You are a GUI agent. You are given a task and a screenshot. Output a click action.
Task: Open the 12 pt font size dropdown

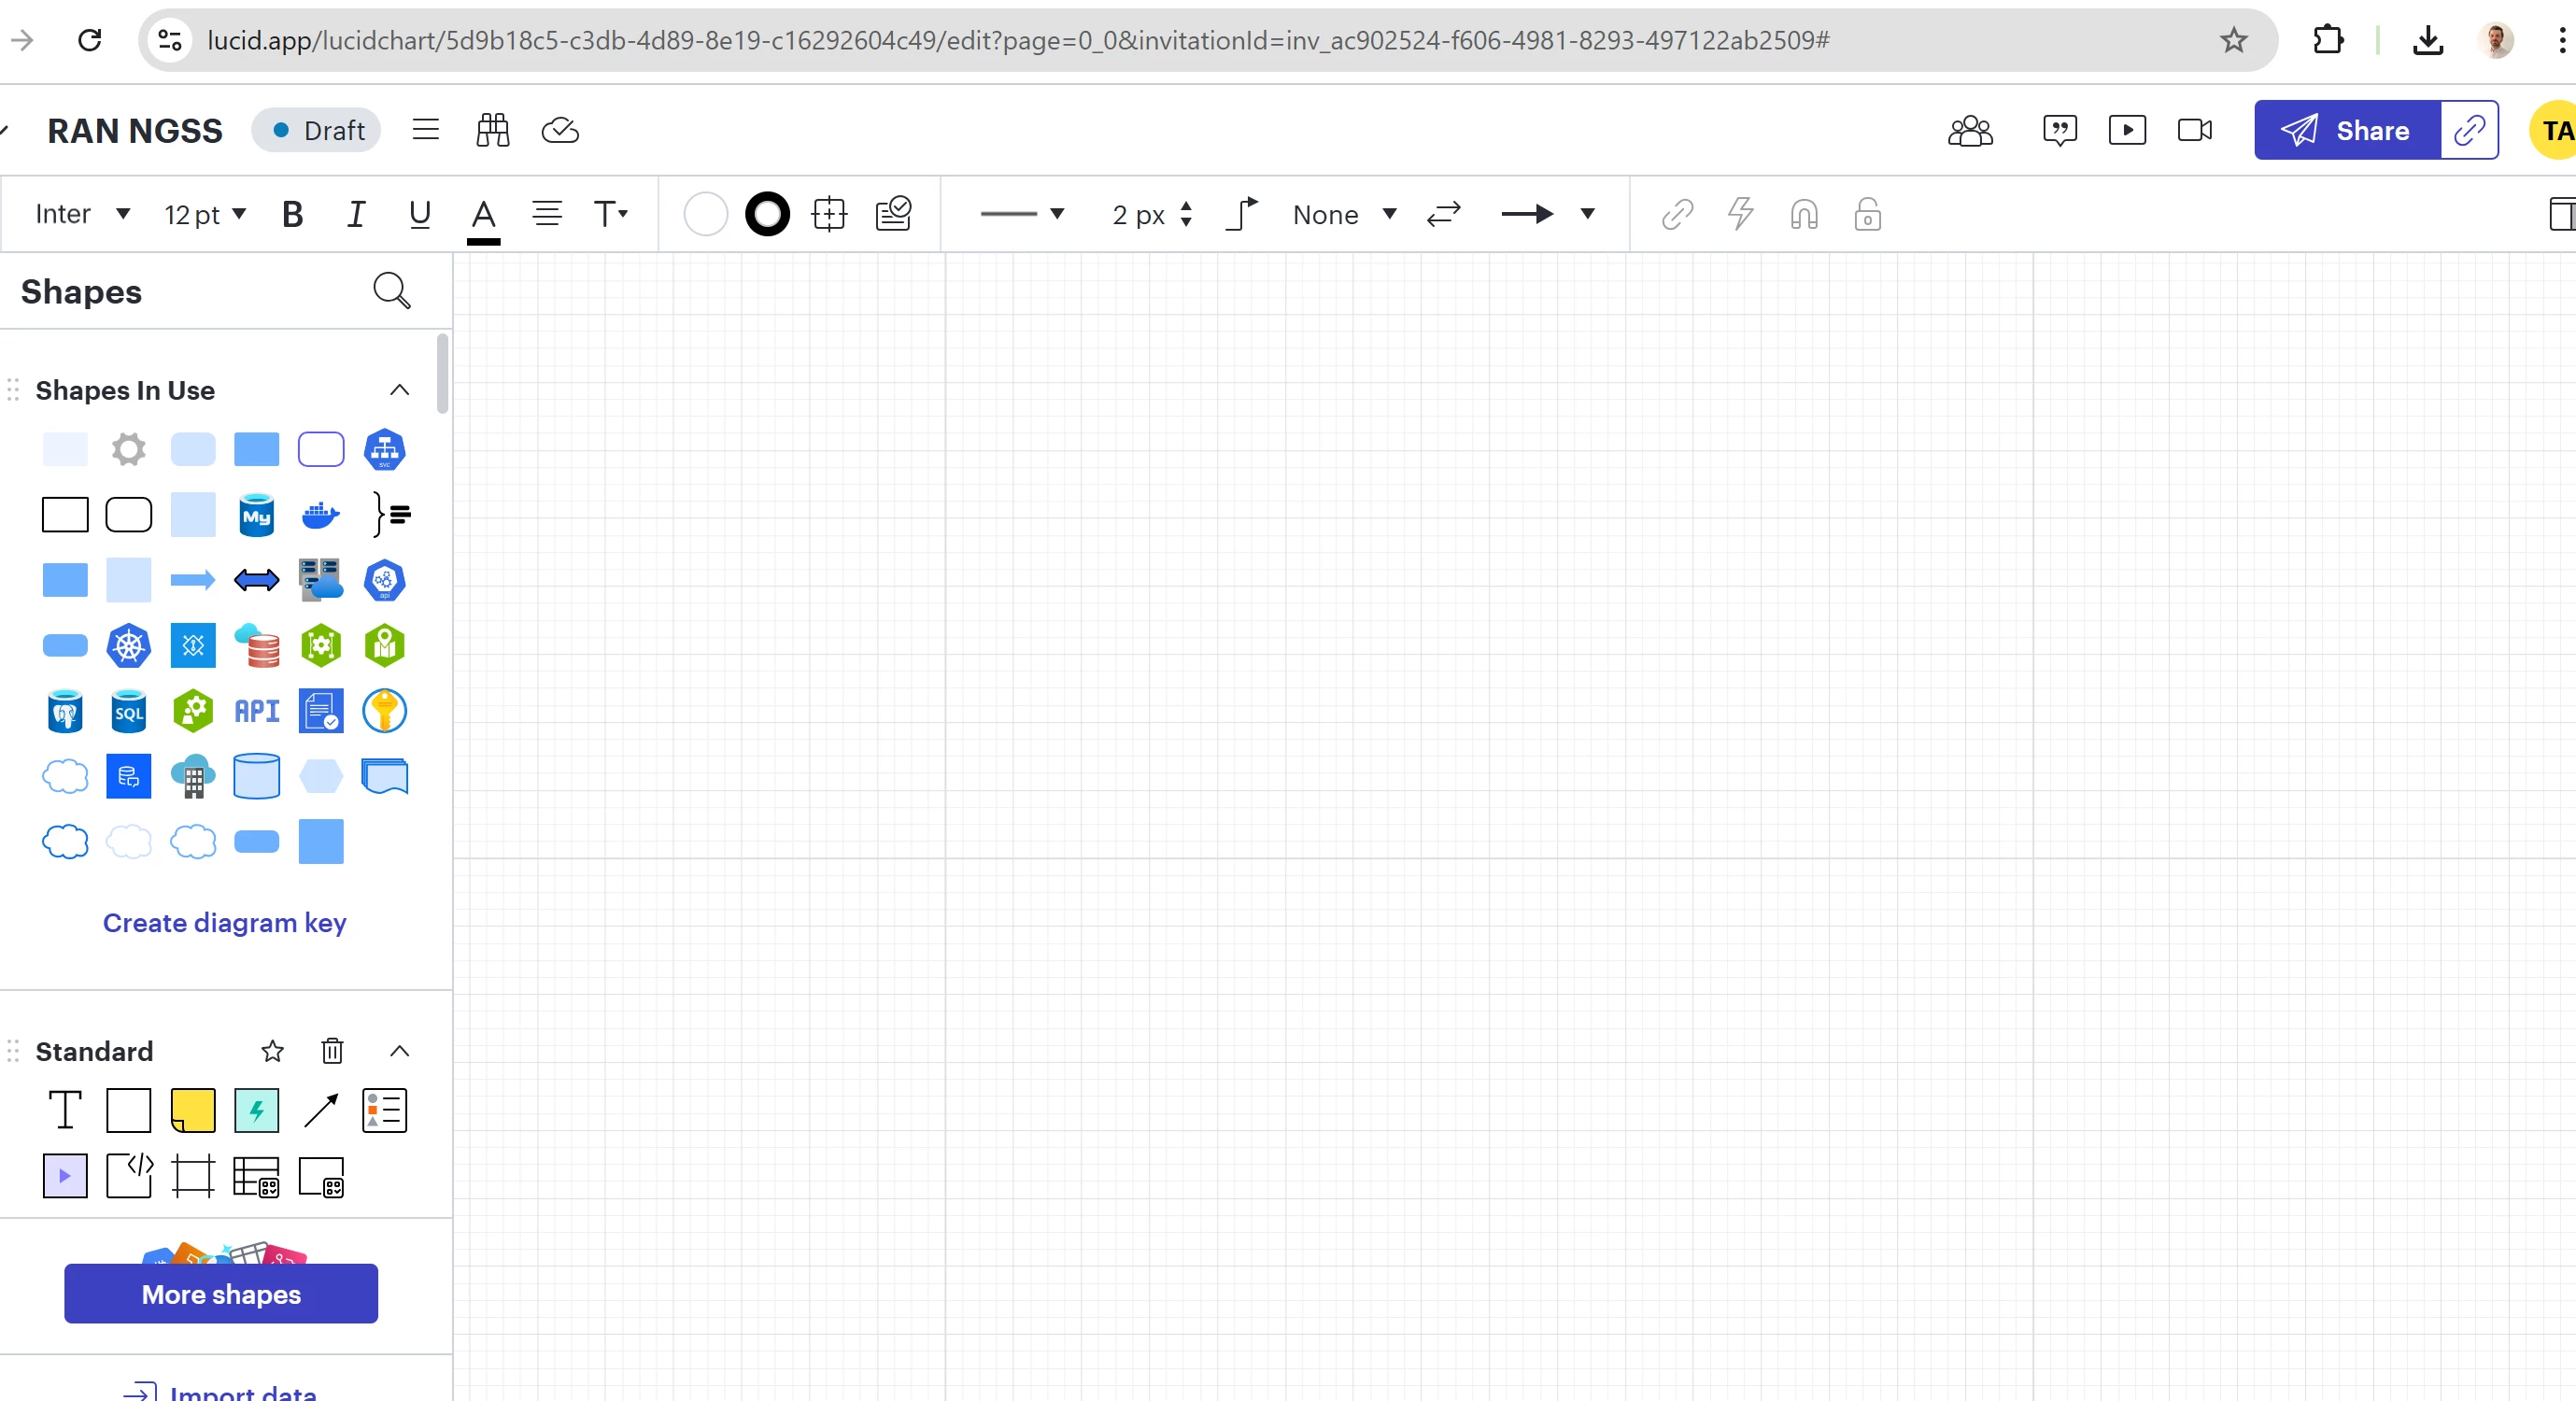[x=204, y=214]
